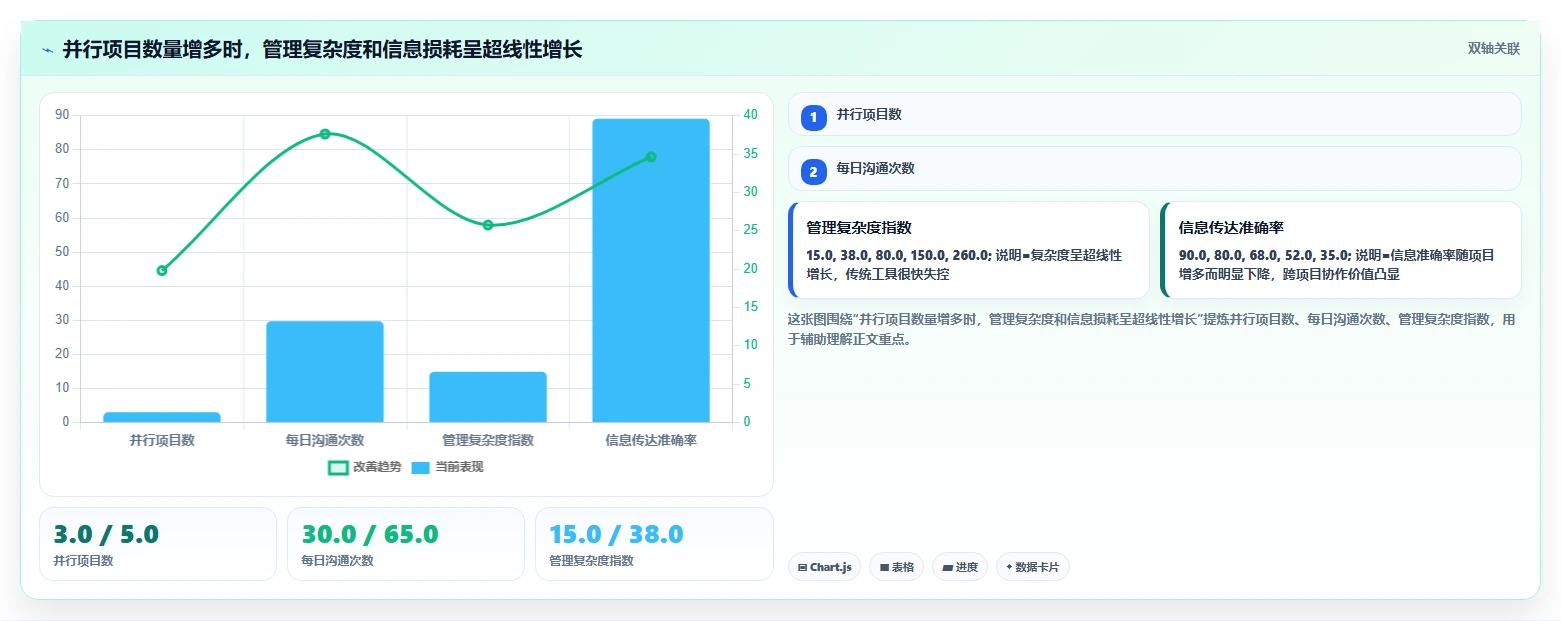Click the line point above 并行项目数
This screenshot has height=621, width=1561.
(162, 270)
